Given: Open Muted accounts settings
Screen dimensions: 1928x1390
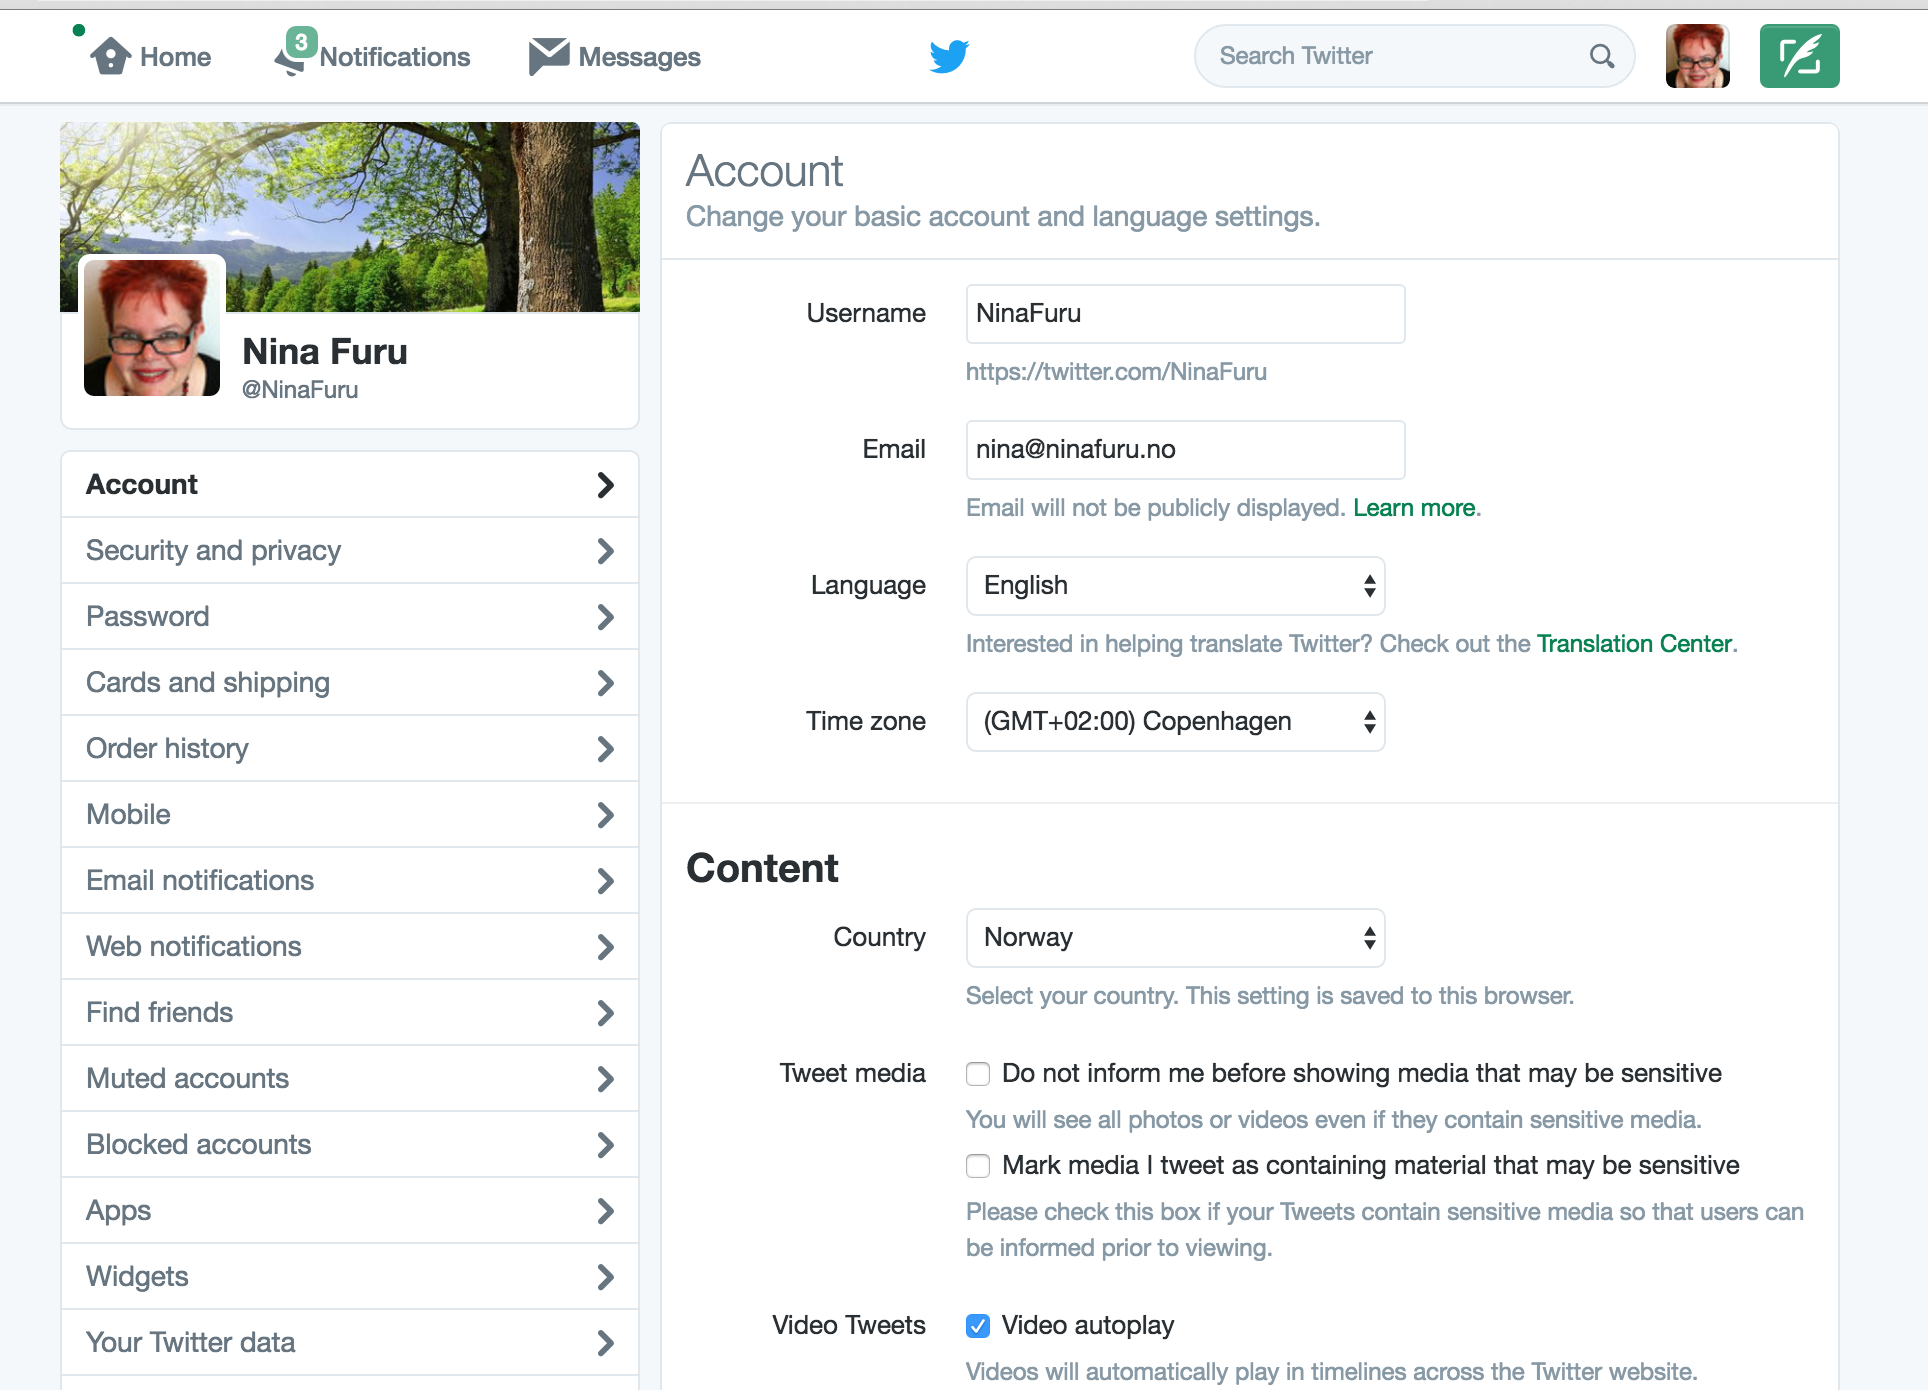Looking at the screenshot, I should [350, 1078].
